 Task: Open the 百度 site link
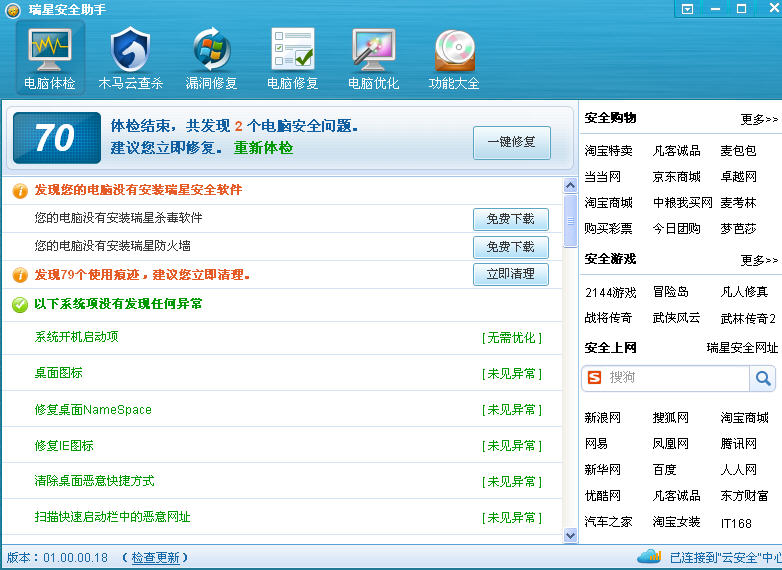coord(664,470)
